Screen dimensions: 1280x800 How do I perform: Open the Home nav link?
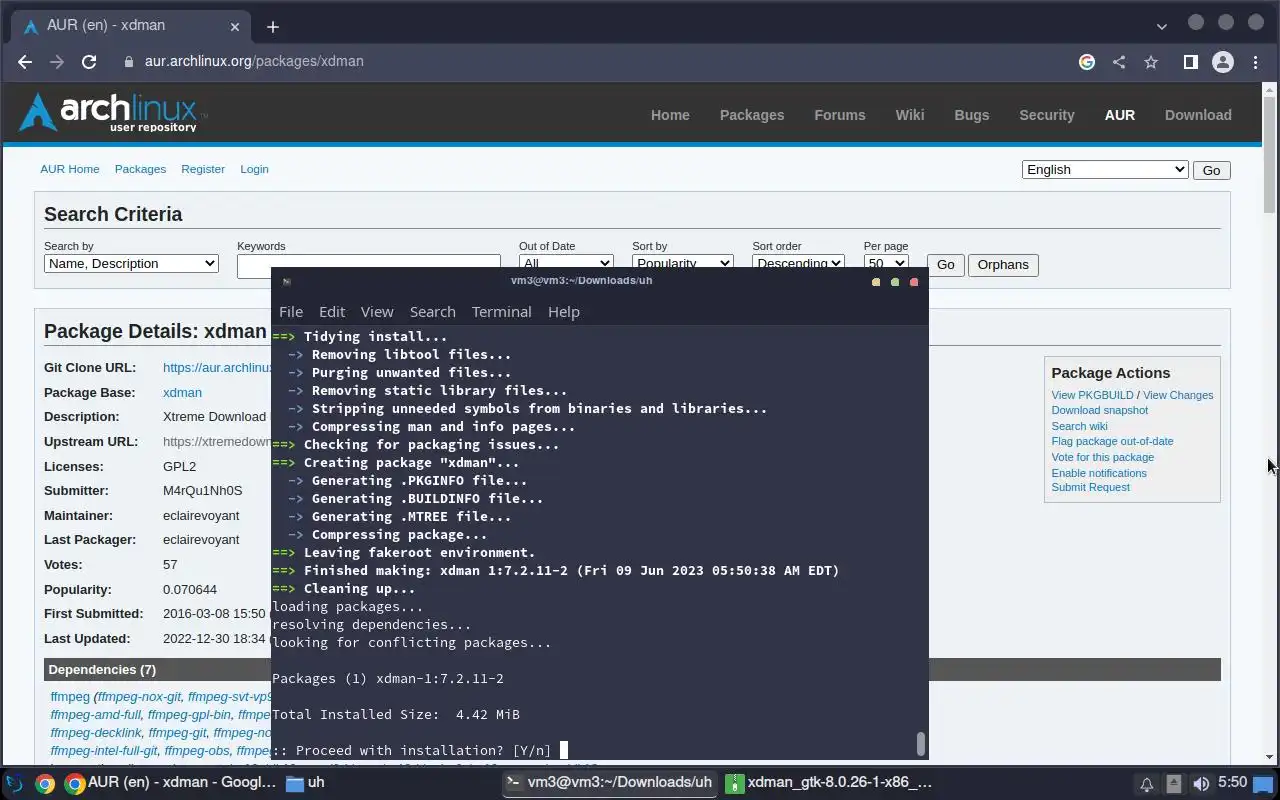pyautogui.click(x=670, y=115)
